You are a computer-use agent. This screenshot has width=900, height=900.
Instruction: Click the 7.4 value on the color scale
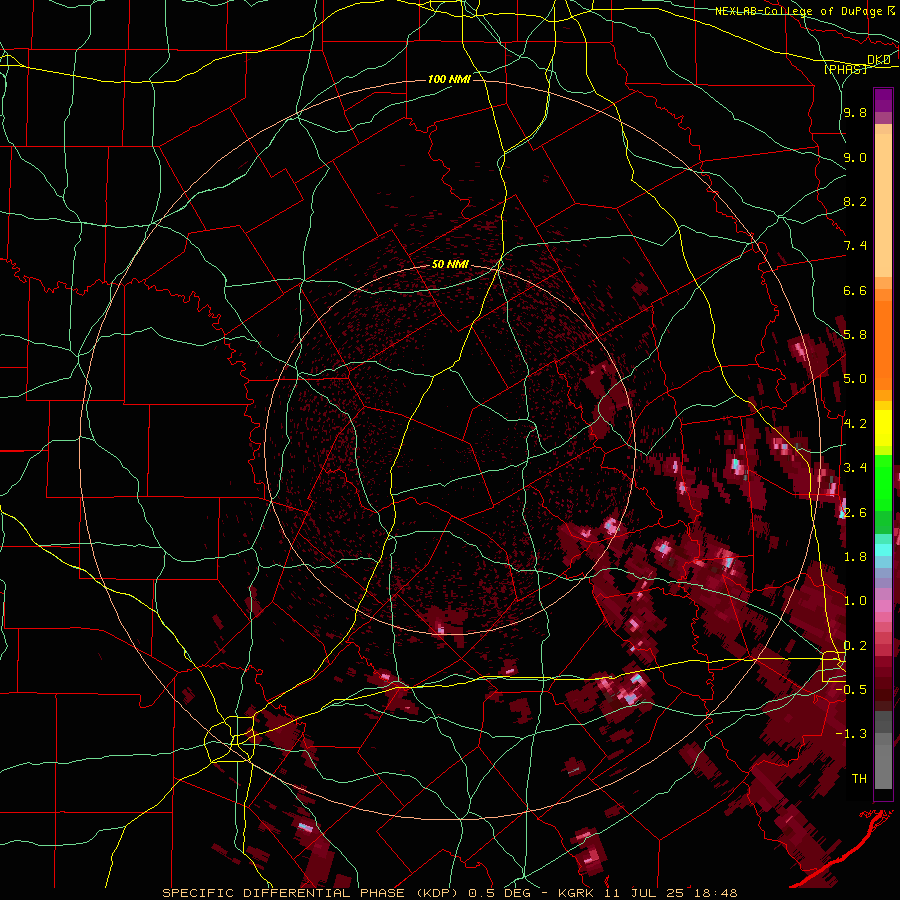[x=855, y=246]
